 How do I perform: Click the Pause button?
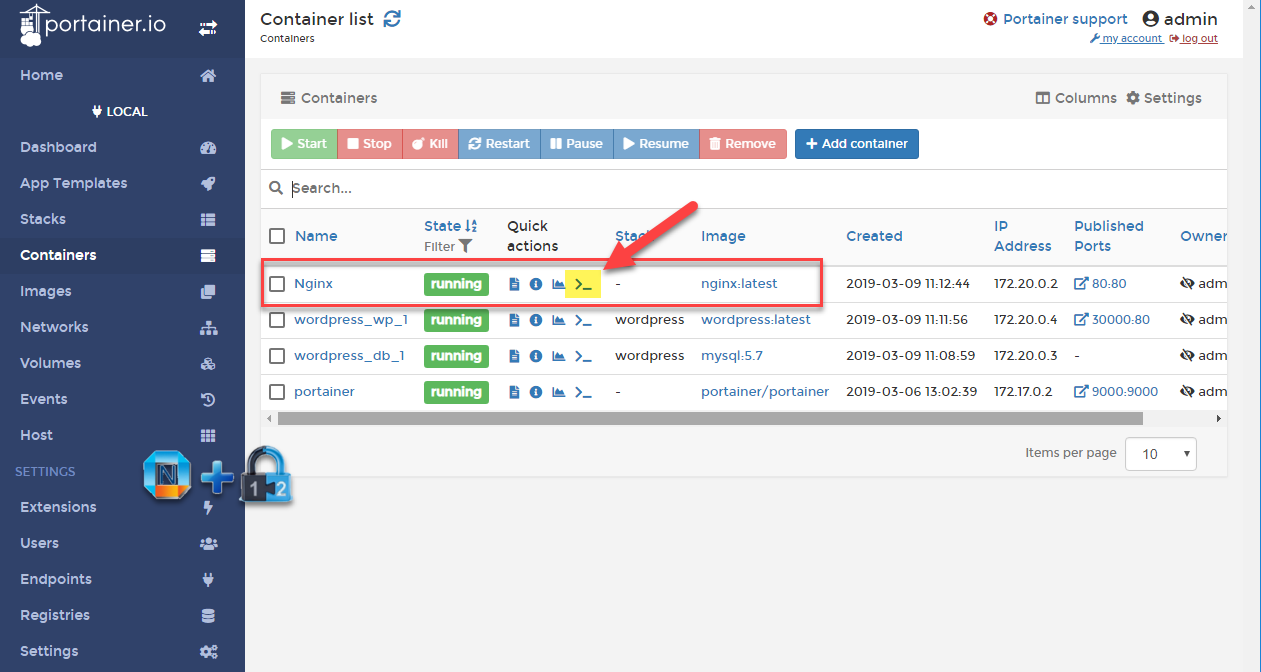(577, 144)
